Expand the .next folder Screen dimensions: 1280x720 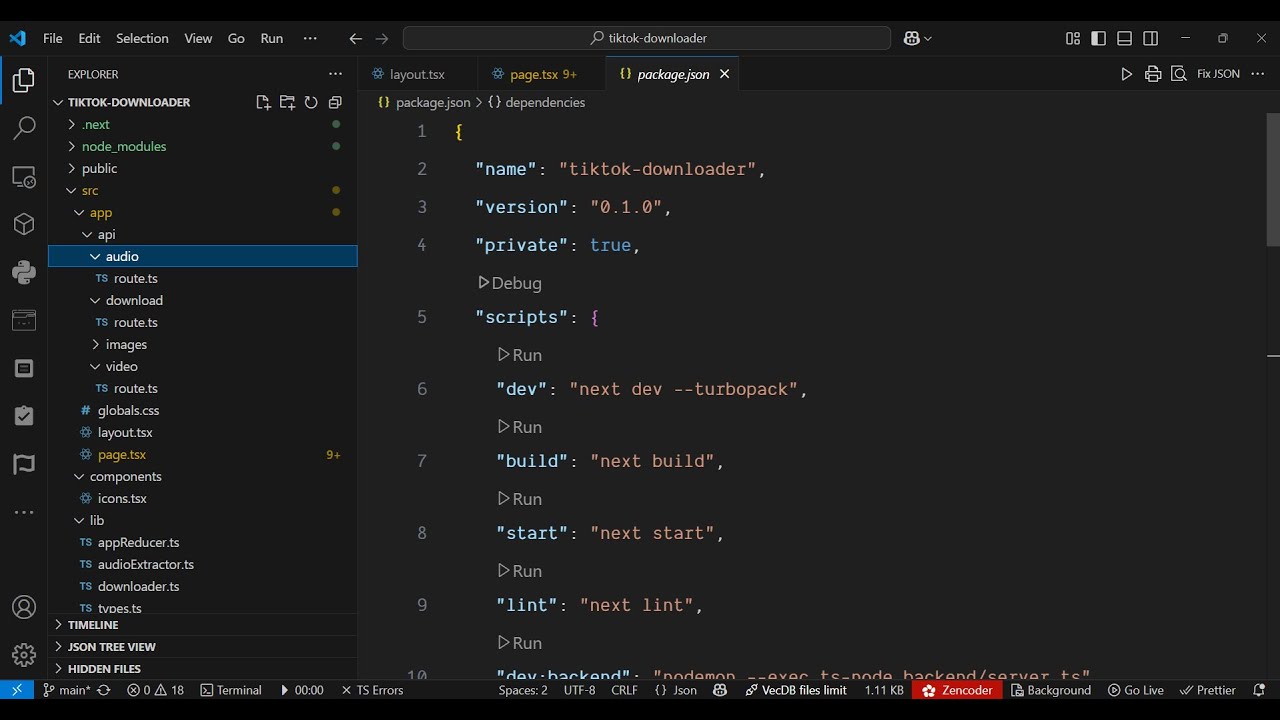point(71,124)
